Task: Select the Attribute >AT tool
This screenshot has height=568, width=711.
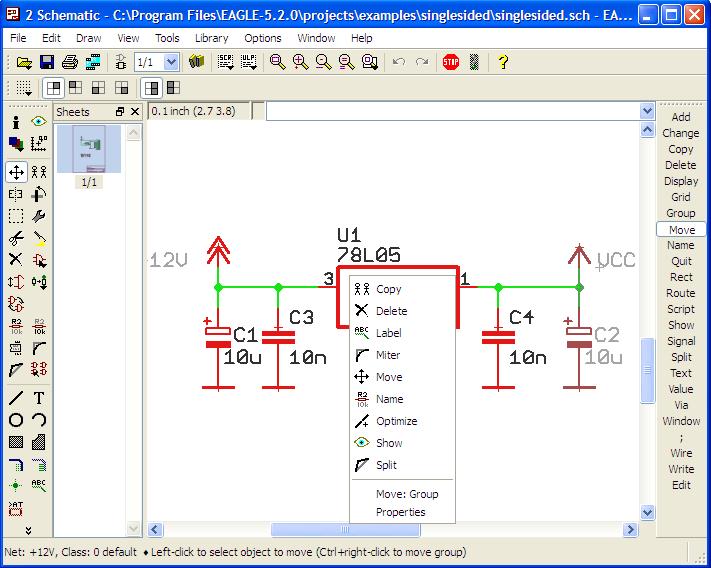Action: coord(16,508)
